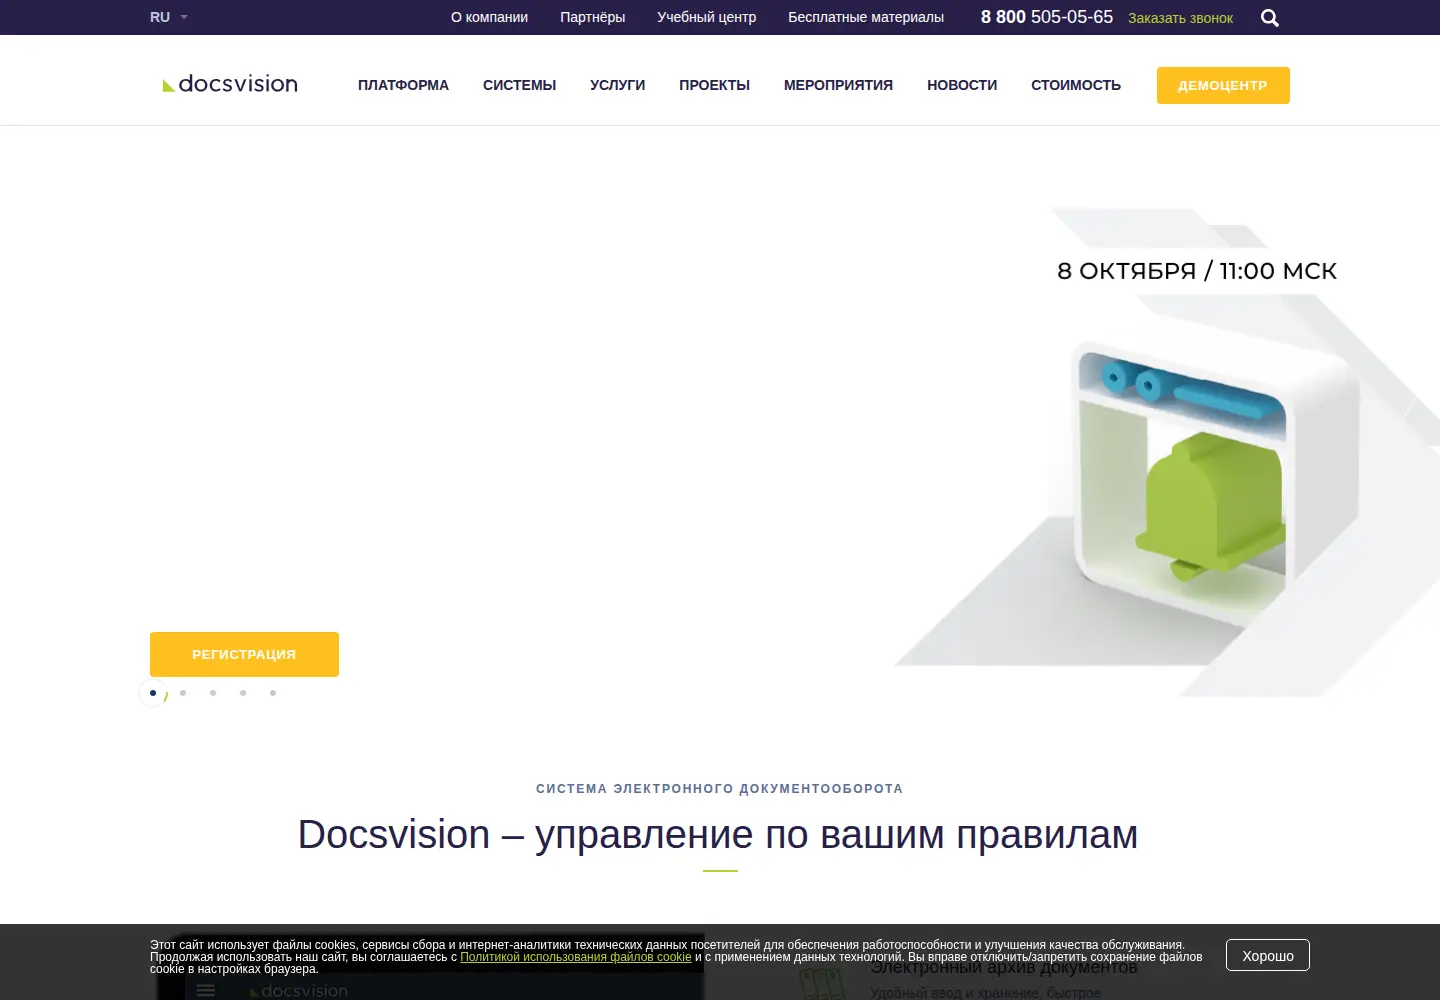Click the СИСТЕМА ЭЛЕКТРОННОГО ДОКУМЕНТООБОРОТА caption
Image resolution: width=1440 pixels, height=1000 pixels.
coord(719,789)
